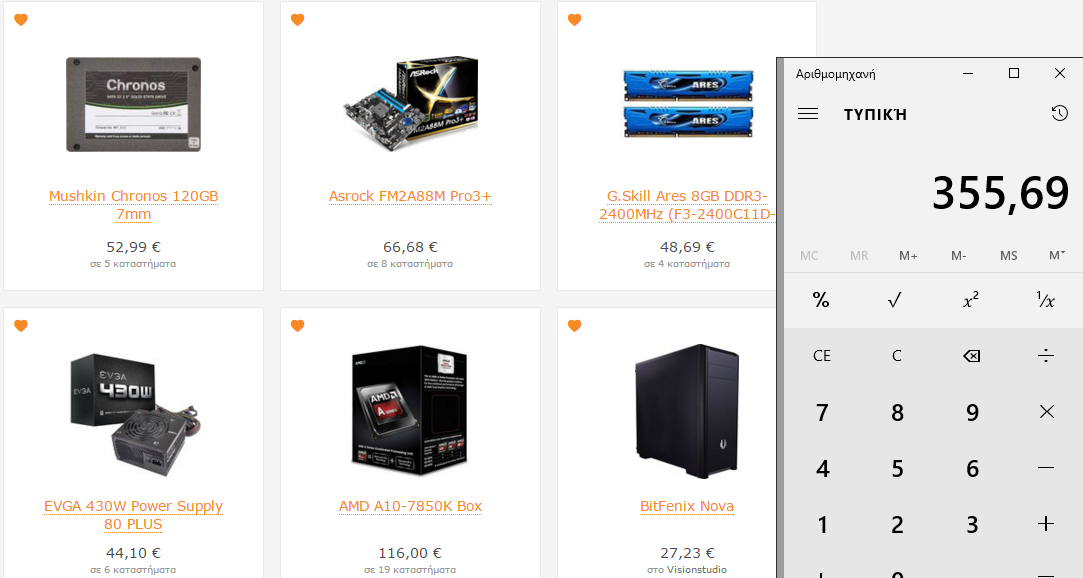Click the CE clear entry button

821,356
